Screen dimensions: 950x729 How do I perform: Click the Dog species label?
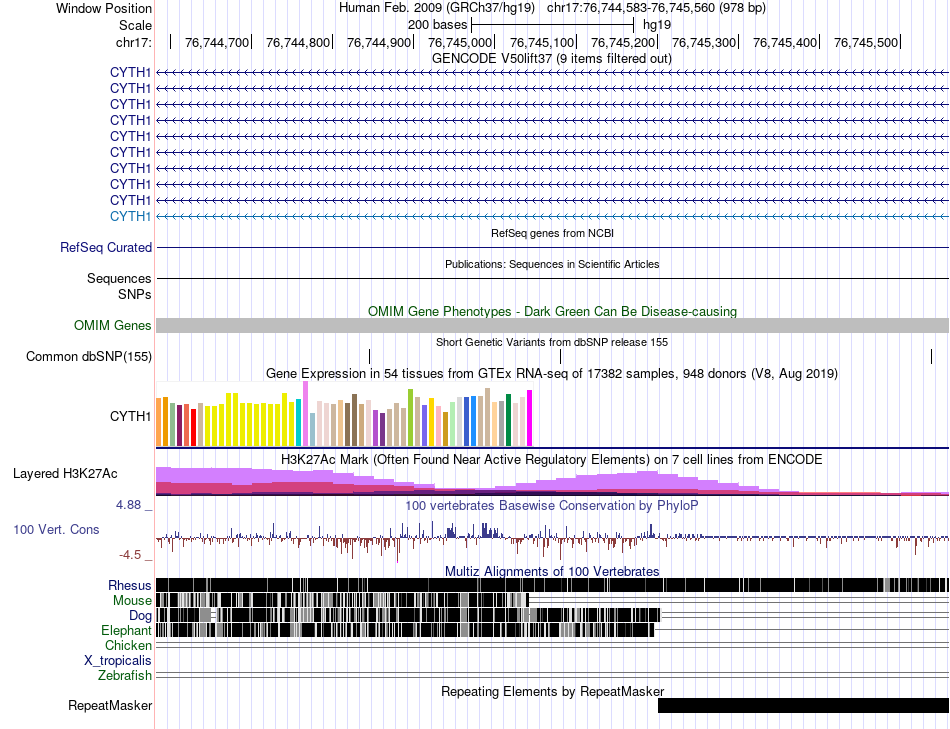tap(141, 616)
